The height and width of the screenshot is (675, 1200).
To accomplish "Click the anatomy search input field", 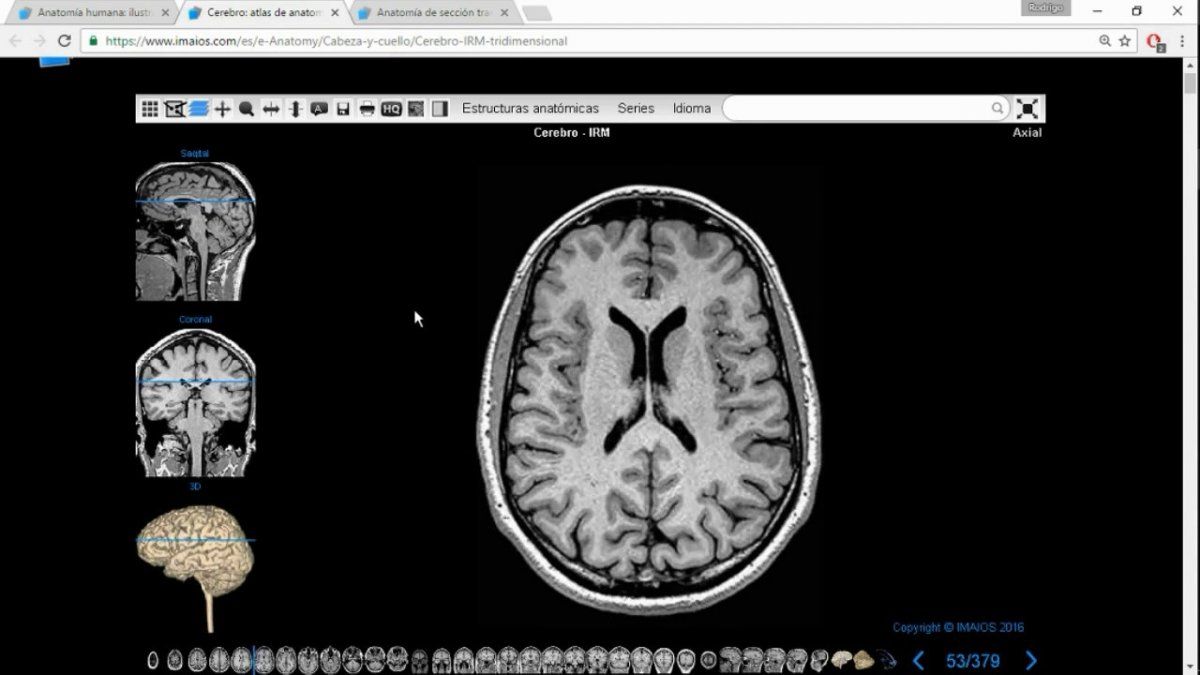I will (858, 108).
